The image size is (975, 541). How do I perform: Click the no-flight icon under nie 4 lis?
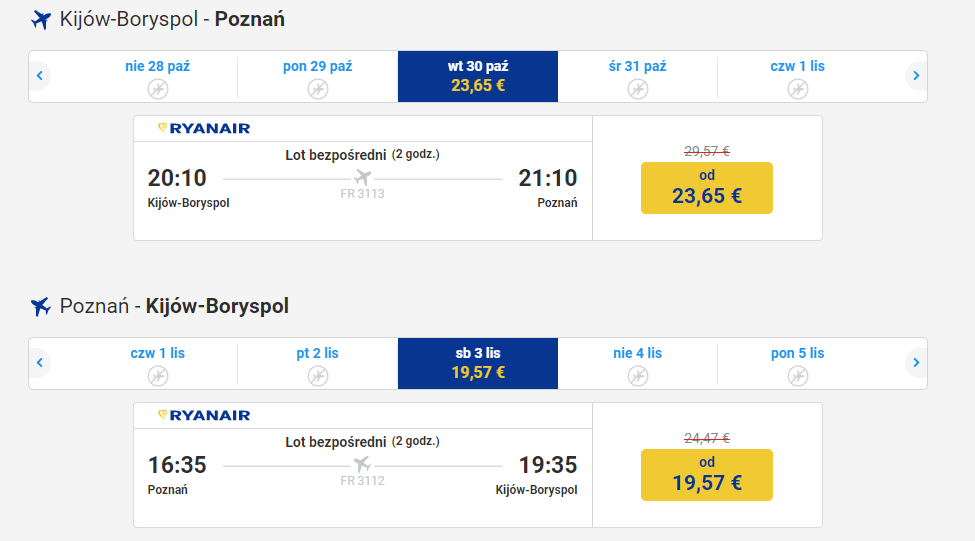pos(637,376)
